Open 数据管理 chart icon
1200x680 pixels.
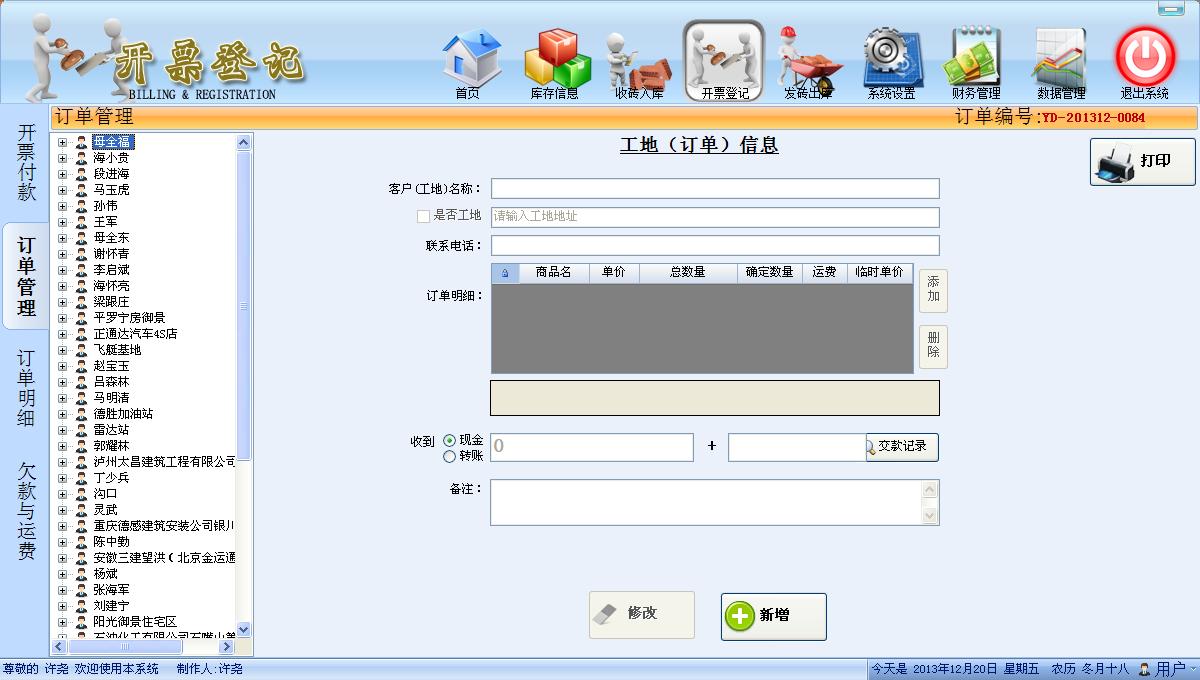pyautogui.click(x=1060, y=60)
